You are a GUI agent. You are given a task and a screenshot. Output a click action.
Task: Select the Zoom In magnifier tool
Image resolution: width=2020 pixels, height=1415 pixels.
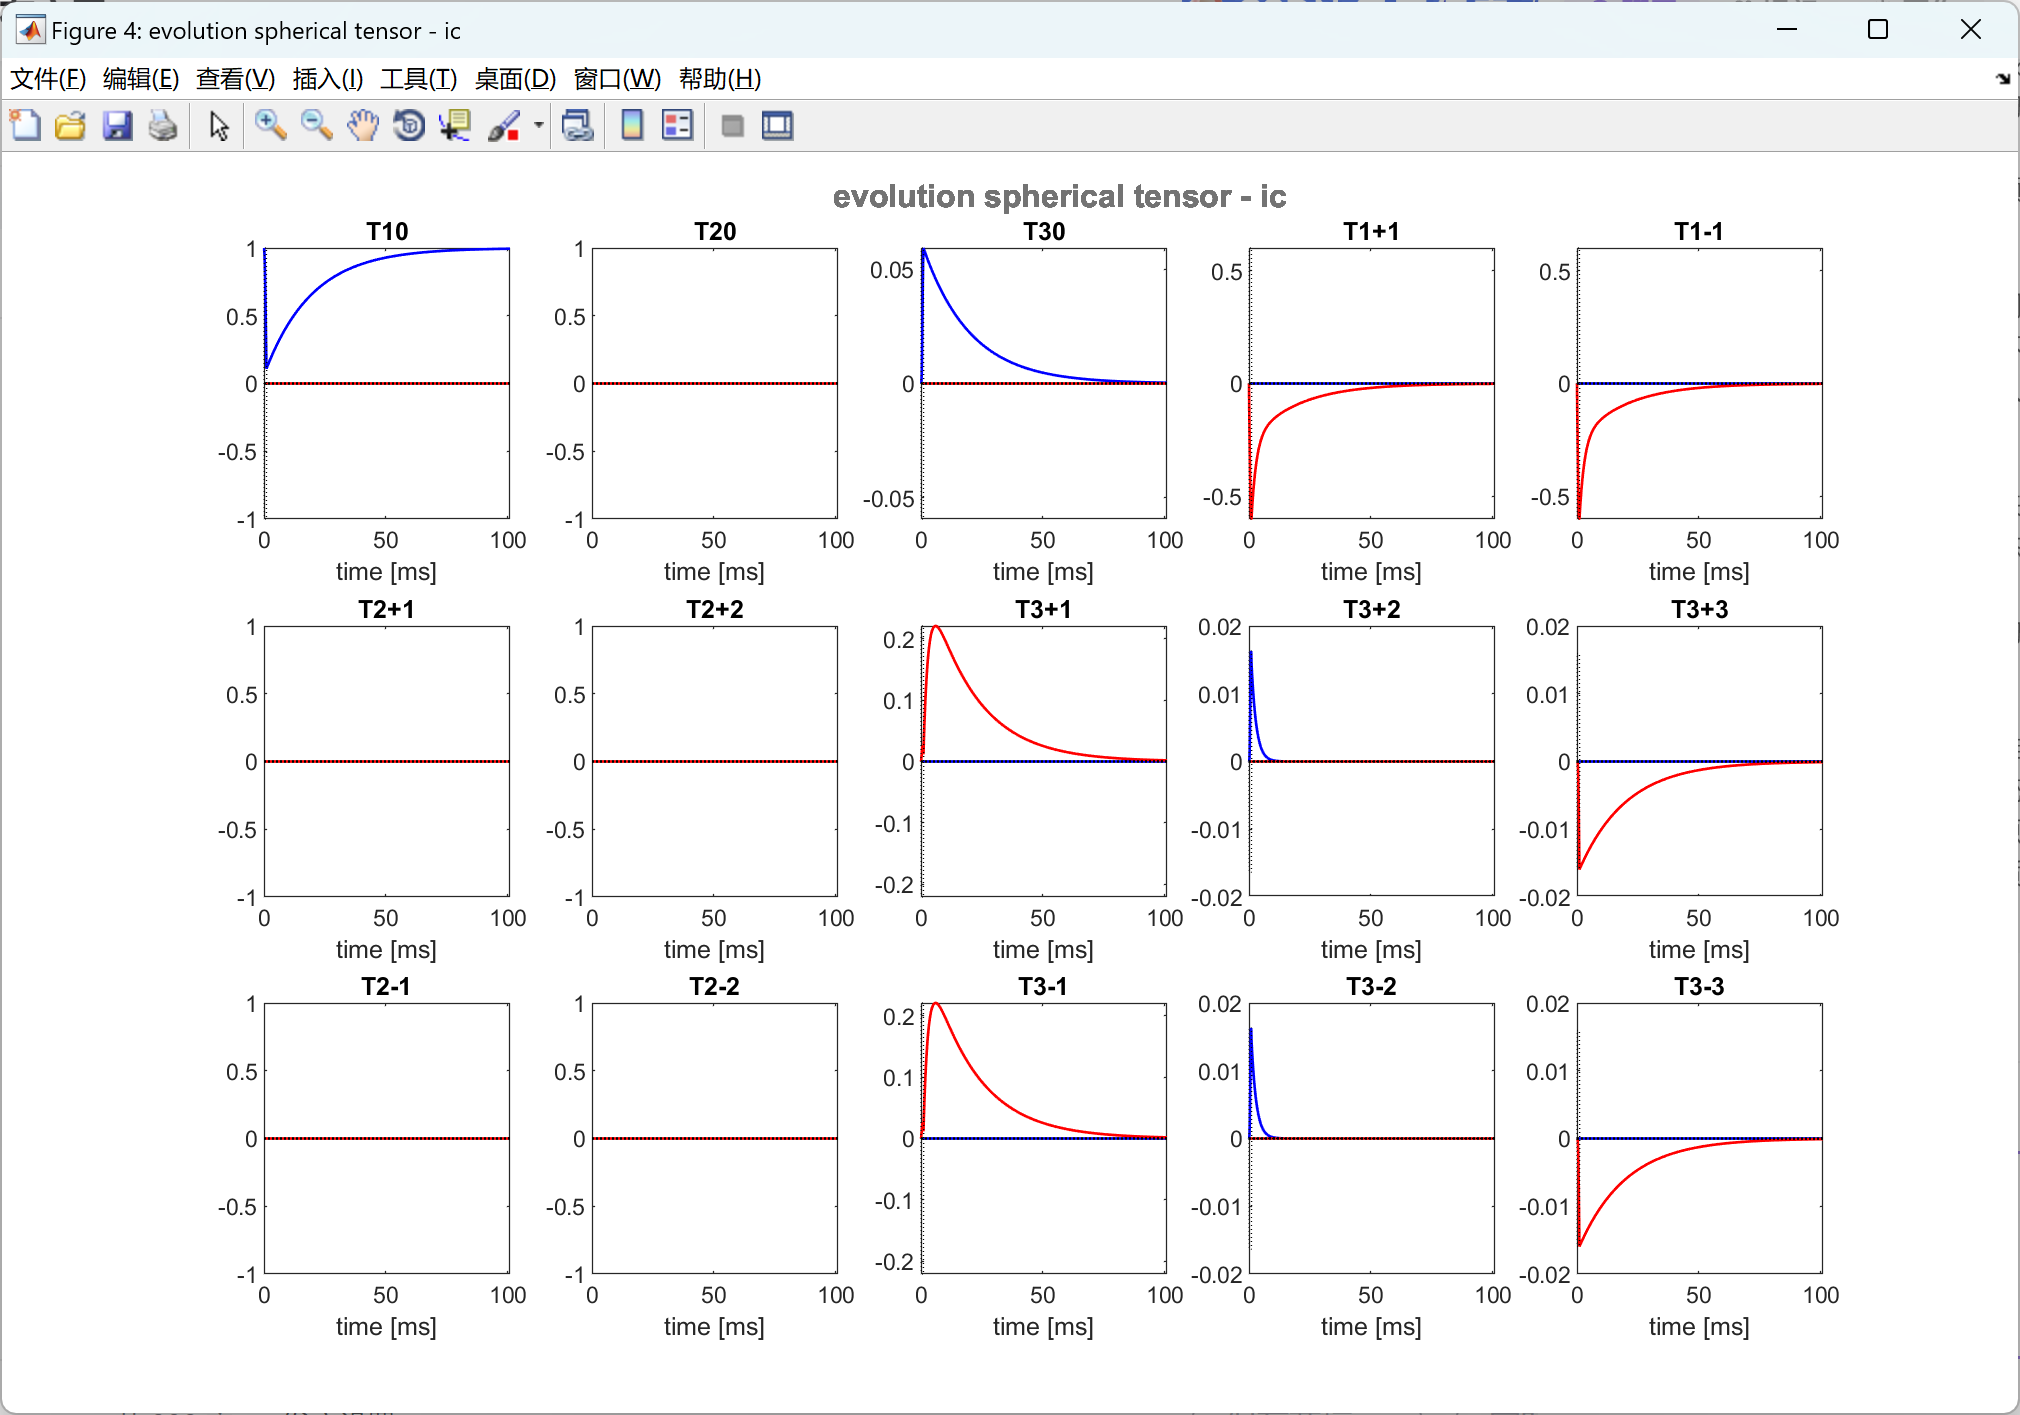(x=270, y=126)
